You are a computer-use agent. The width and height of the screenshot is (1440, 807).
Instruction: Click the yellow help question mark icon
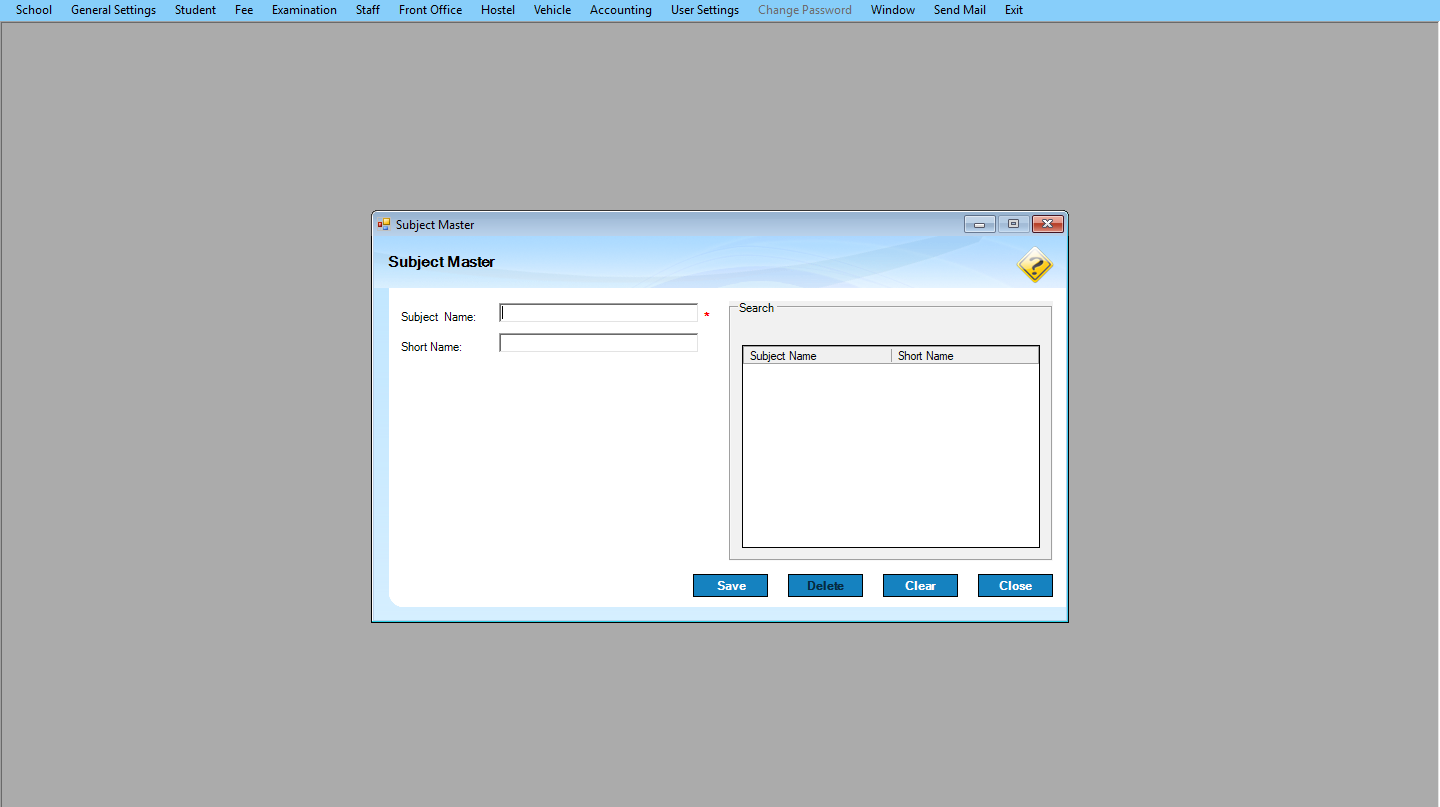coord(1035,266)
